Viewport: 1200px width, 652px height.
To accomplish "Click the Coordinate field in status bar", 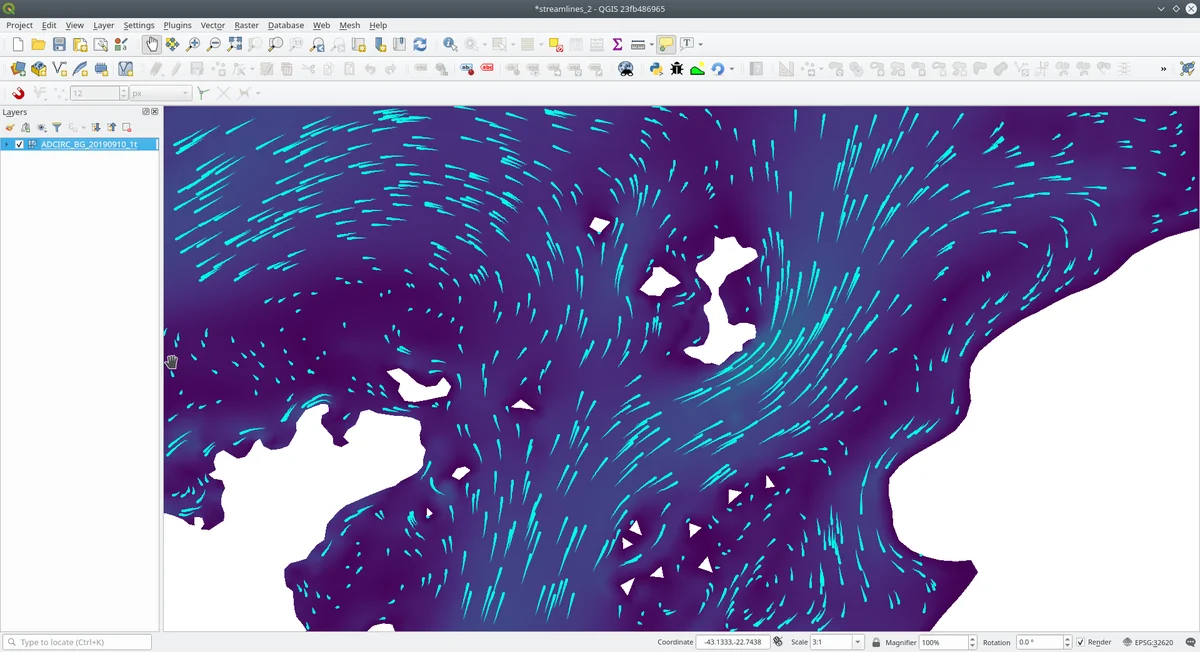I will [732, 642].
